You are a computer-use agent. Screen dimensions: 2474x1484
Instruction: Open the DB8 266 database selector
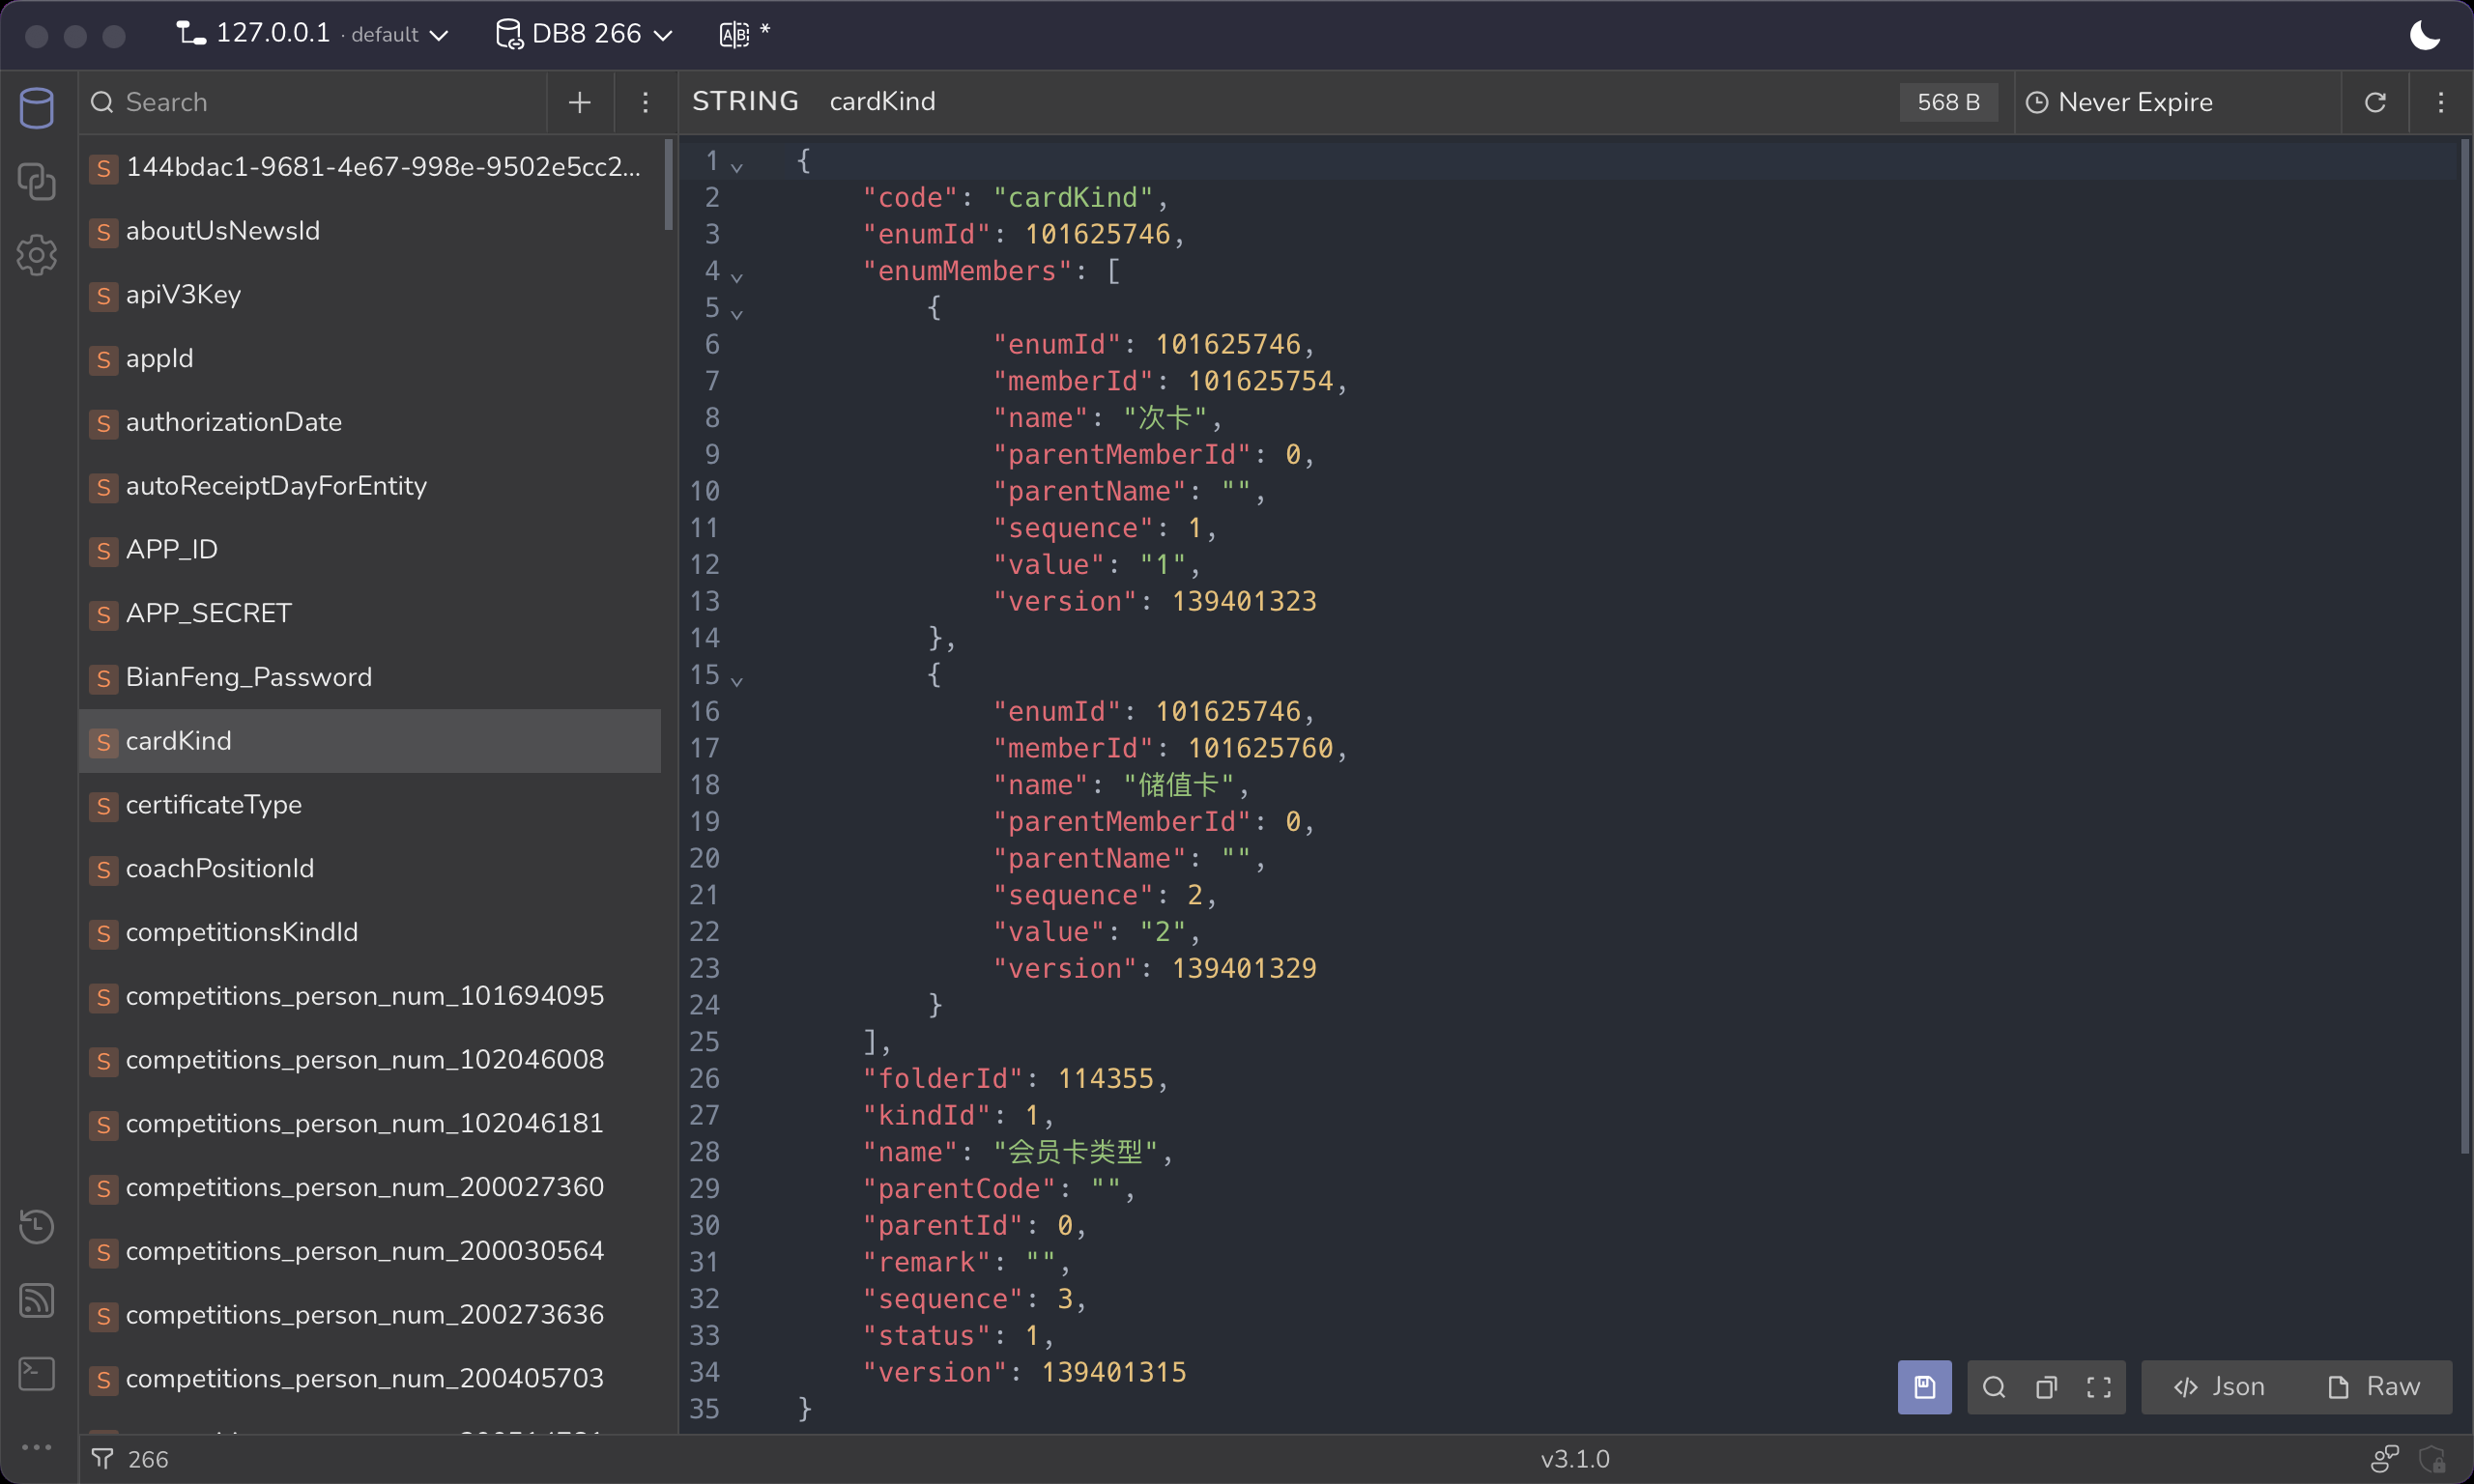[584, 34]
